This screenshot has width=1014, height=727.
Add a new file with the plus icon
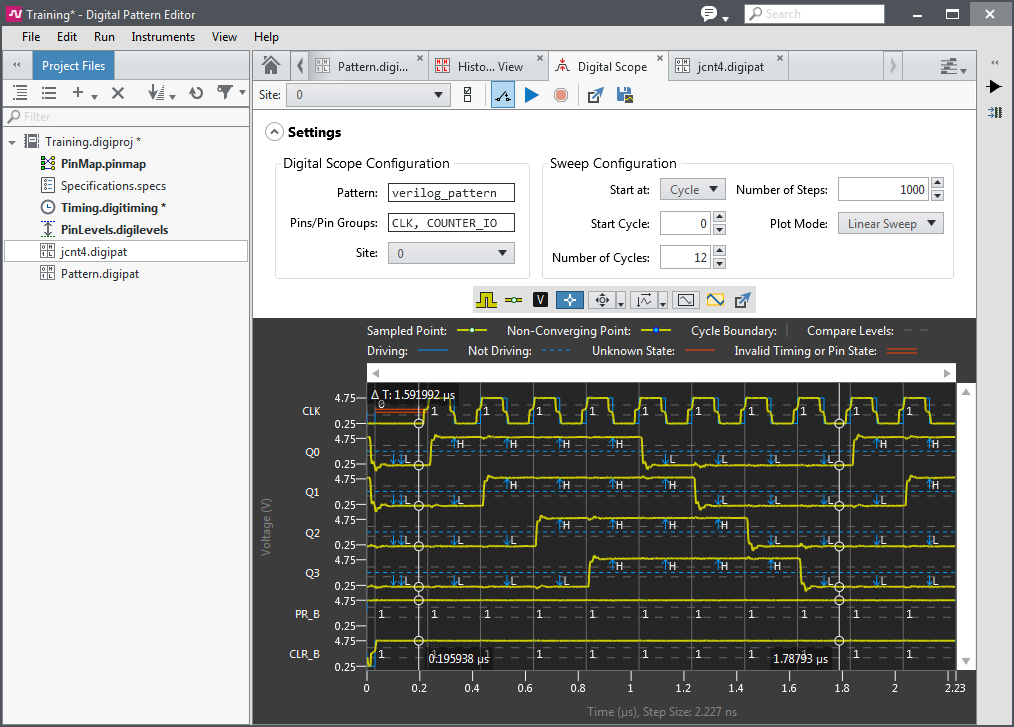pyautogui.click(x=78, y=92)
